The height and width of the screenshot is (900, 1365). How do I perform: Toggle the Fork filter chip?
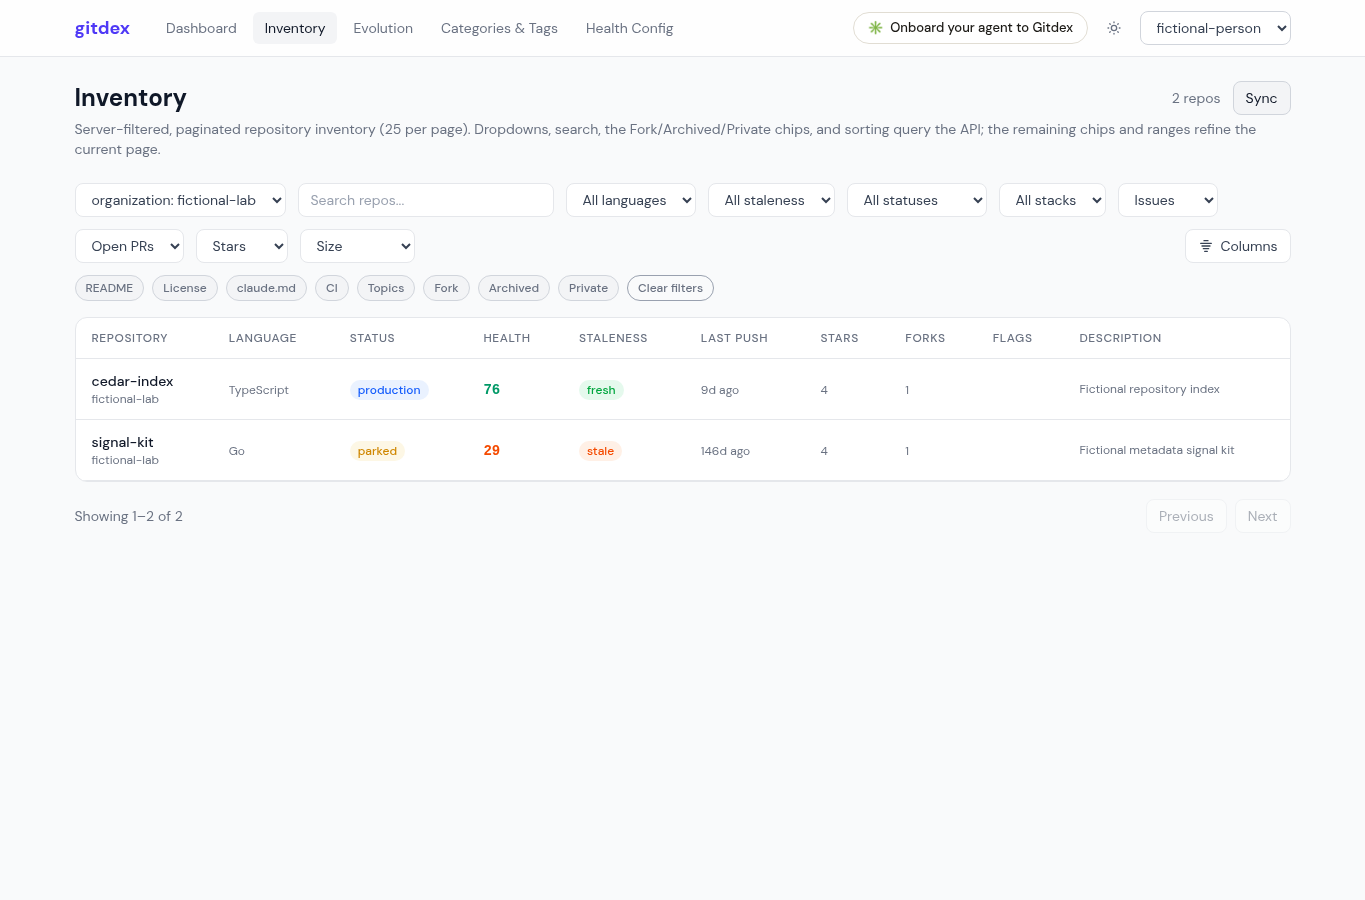pos(446,288)
